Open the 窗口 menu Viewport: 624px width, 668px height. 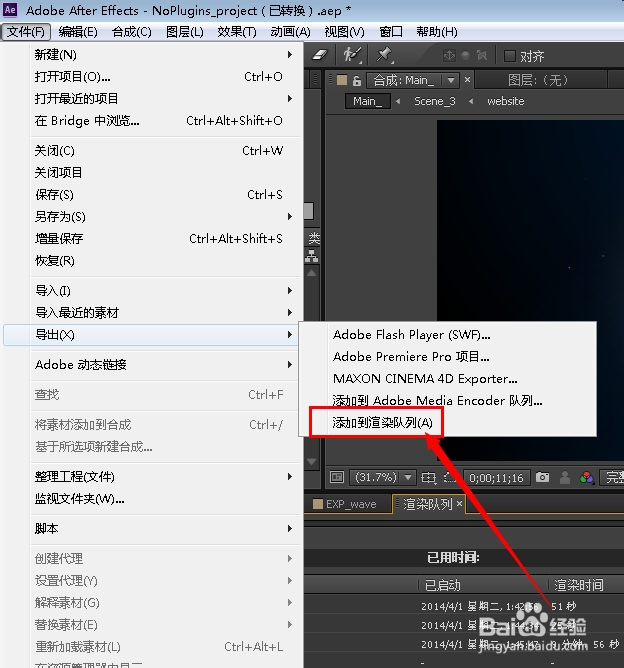[x=391, y=32]
